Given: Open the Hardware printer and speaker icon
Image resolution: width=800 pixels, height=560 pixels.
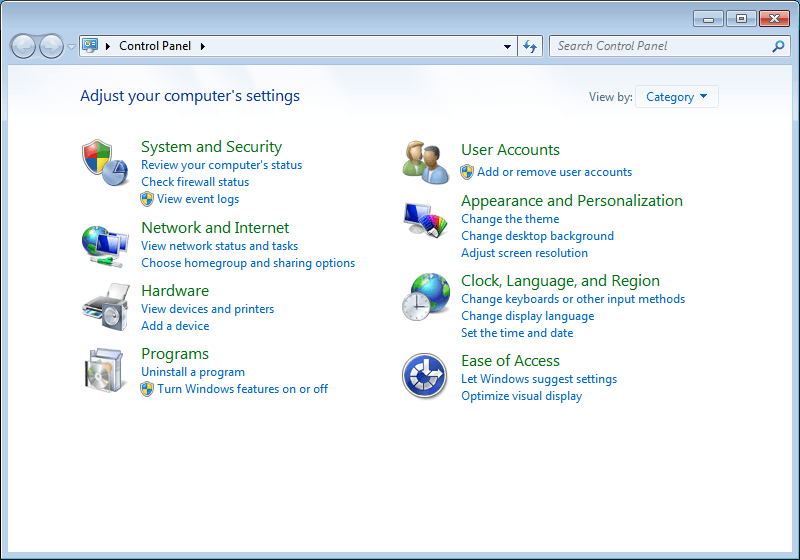Looking at the screenshot, I should point(106,308).
